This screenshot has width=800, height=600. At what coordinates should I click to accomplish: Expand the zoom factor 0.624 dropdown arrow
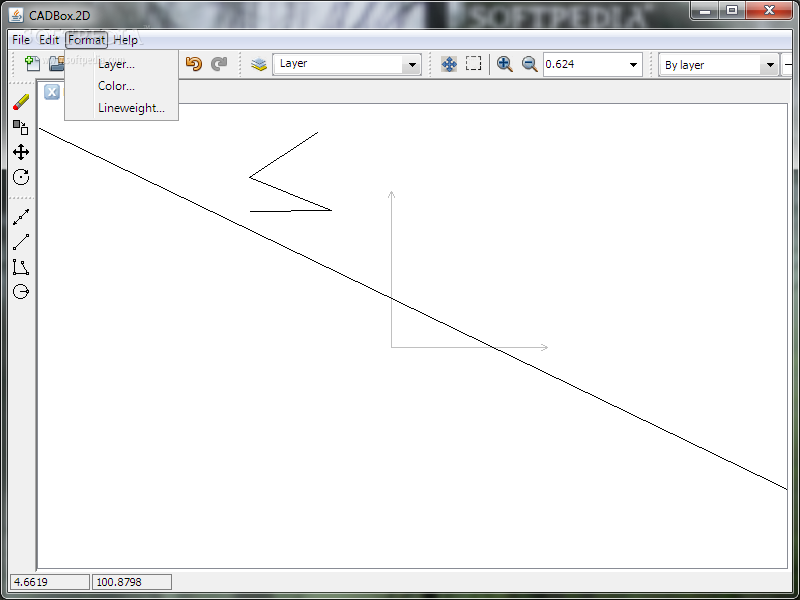(x=633, y=65)
